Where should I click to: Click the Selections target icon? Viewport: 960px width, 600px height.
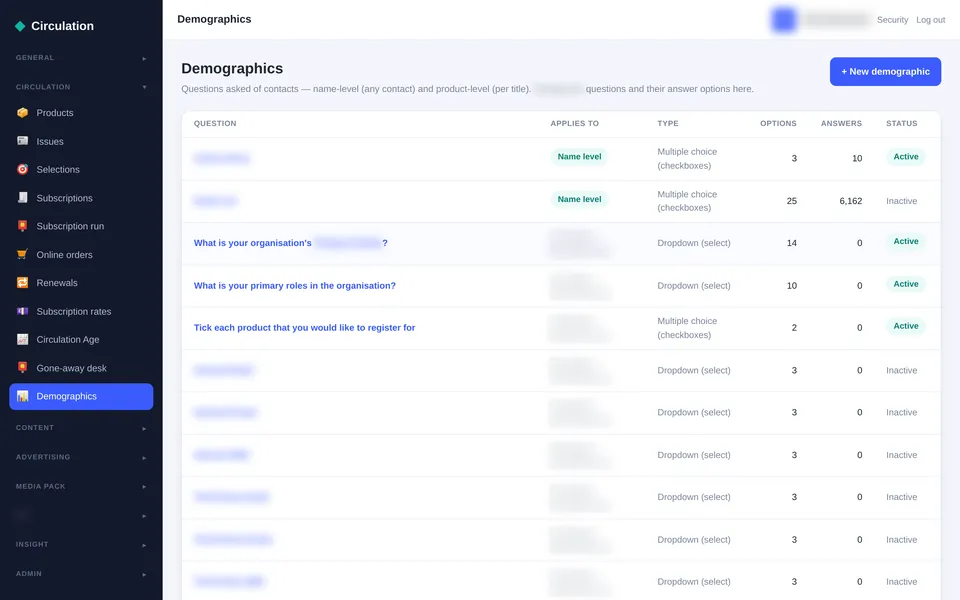(x=23, y=169)
